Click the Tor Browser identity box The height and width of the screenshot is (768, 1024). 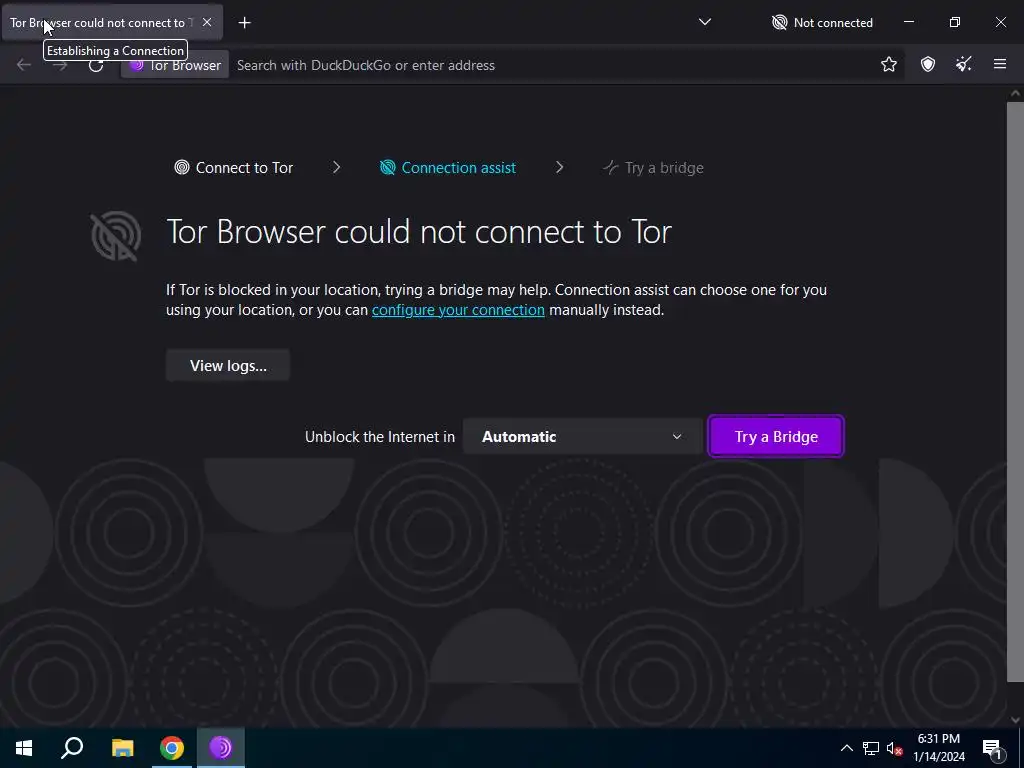[x=175, y=65]
